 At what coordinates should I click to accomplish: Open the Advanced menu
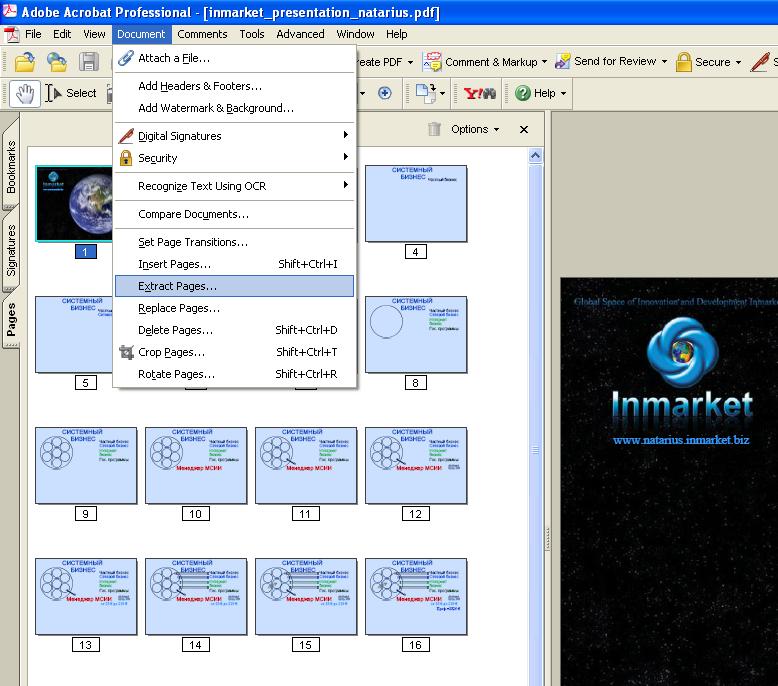pyautogui.click(x=300, y=34)
